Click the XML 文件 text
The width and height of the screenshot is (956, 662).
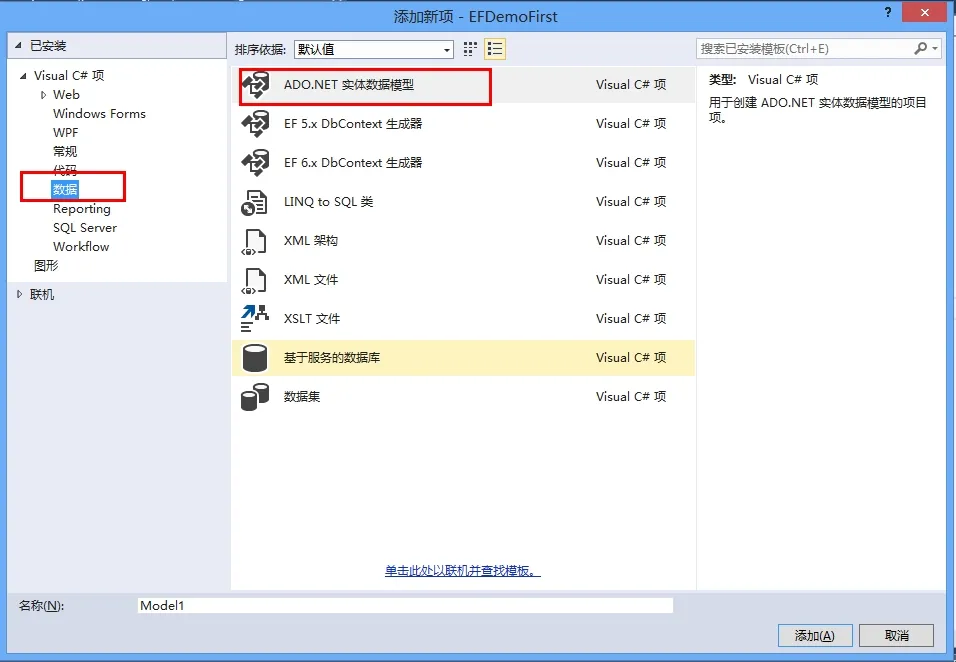pos(310,280)
